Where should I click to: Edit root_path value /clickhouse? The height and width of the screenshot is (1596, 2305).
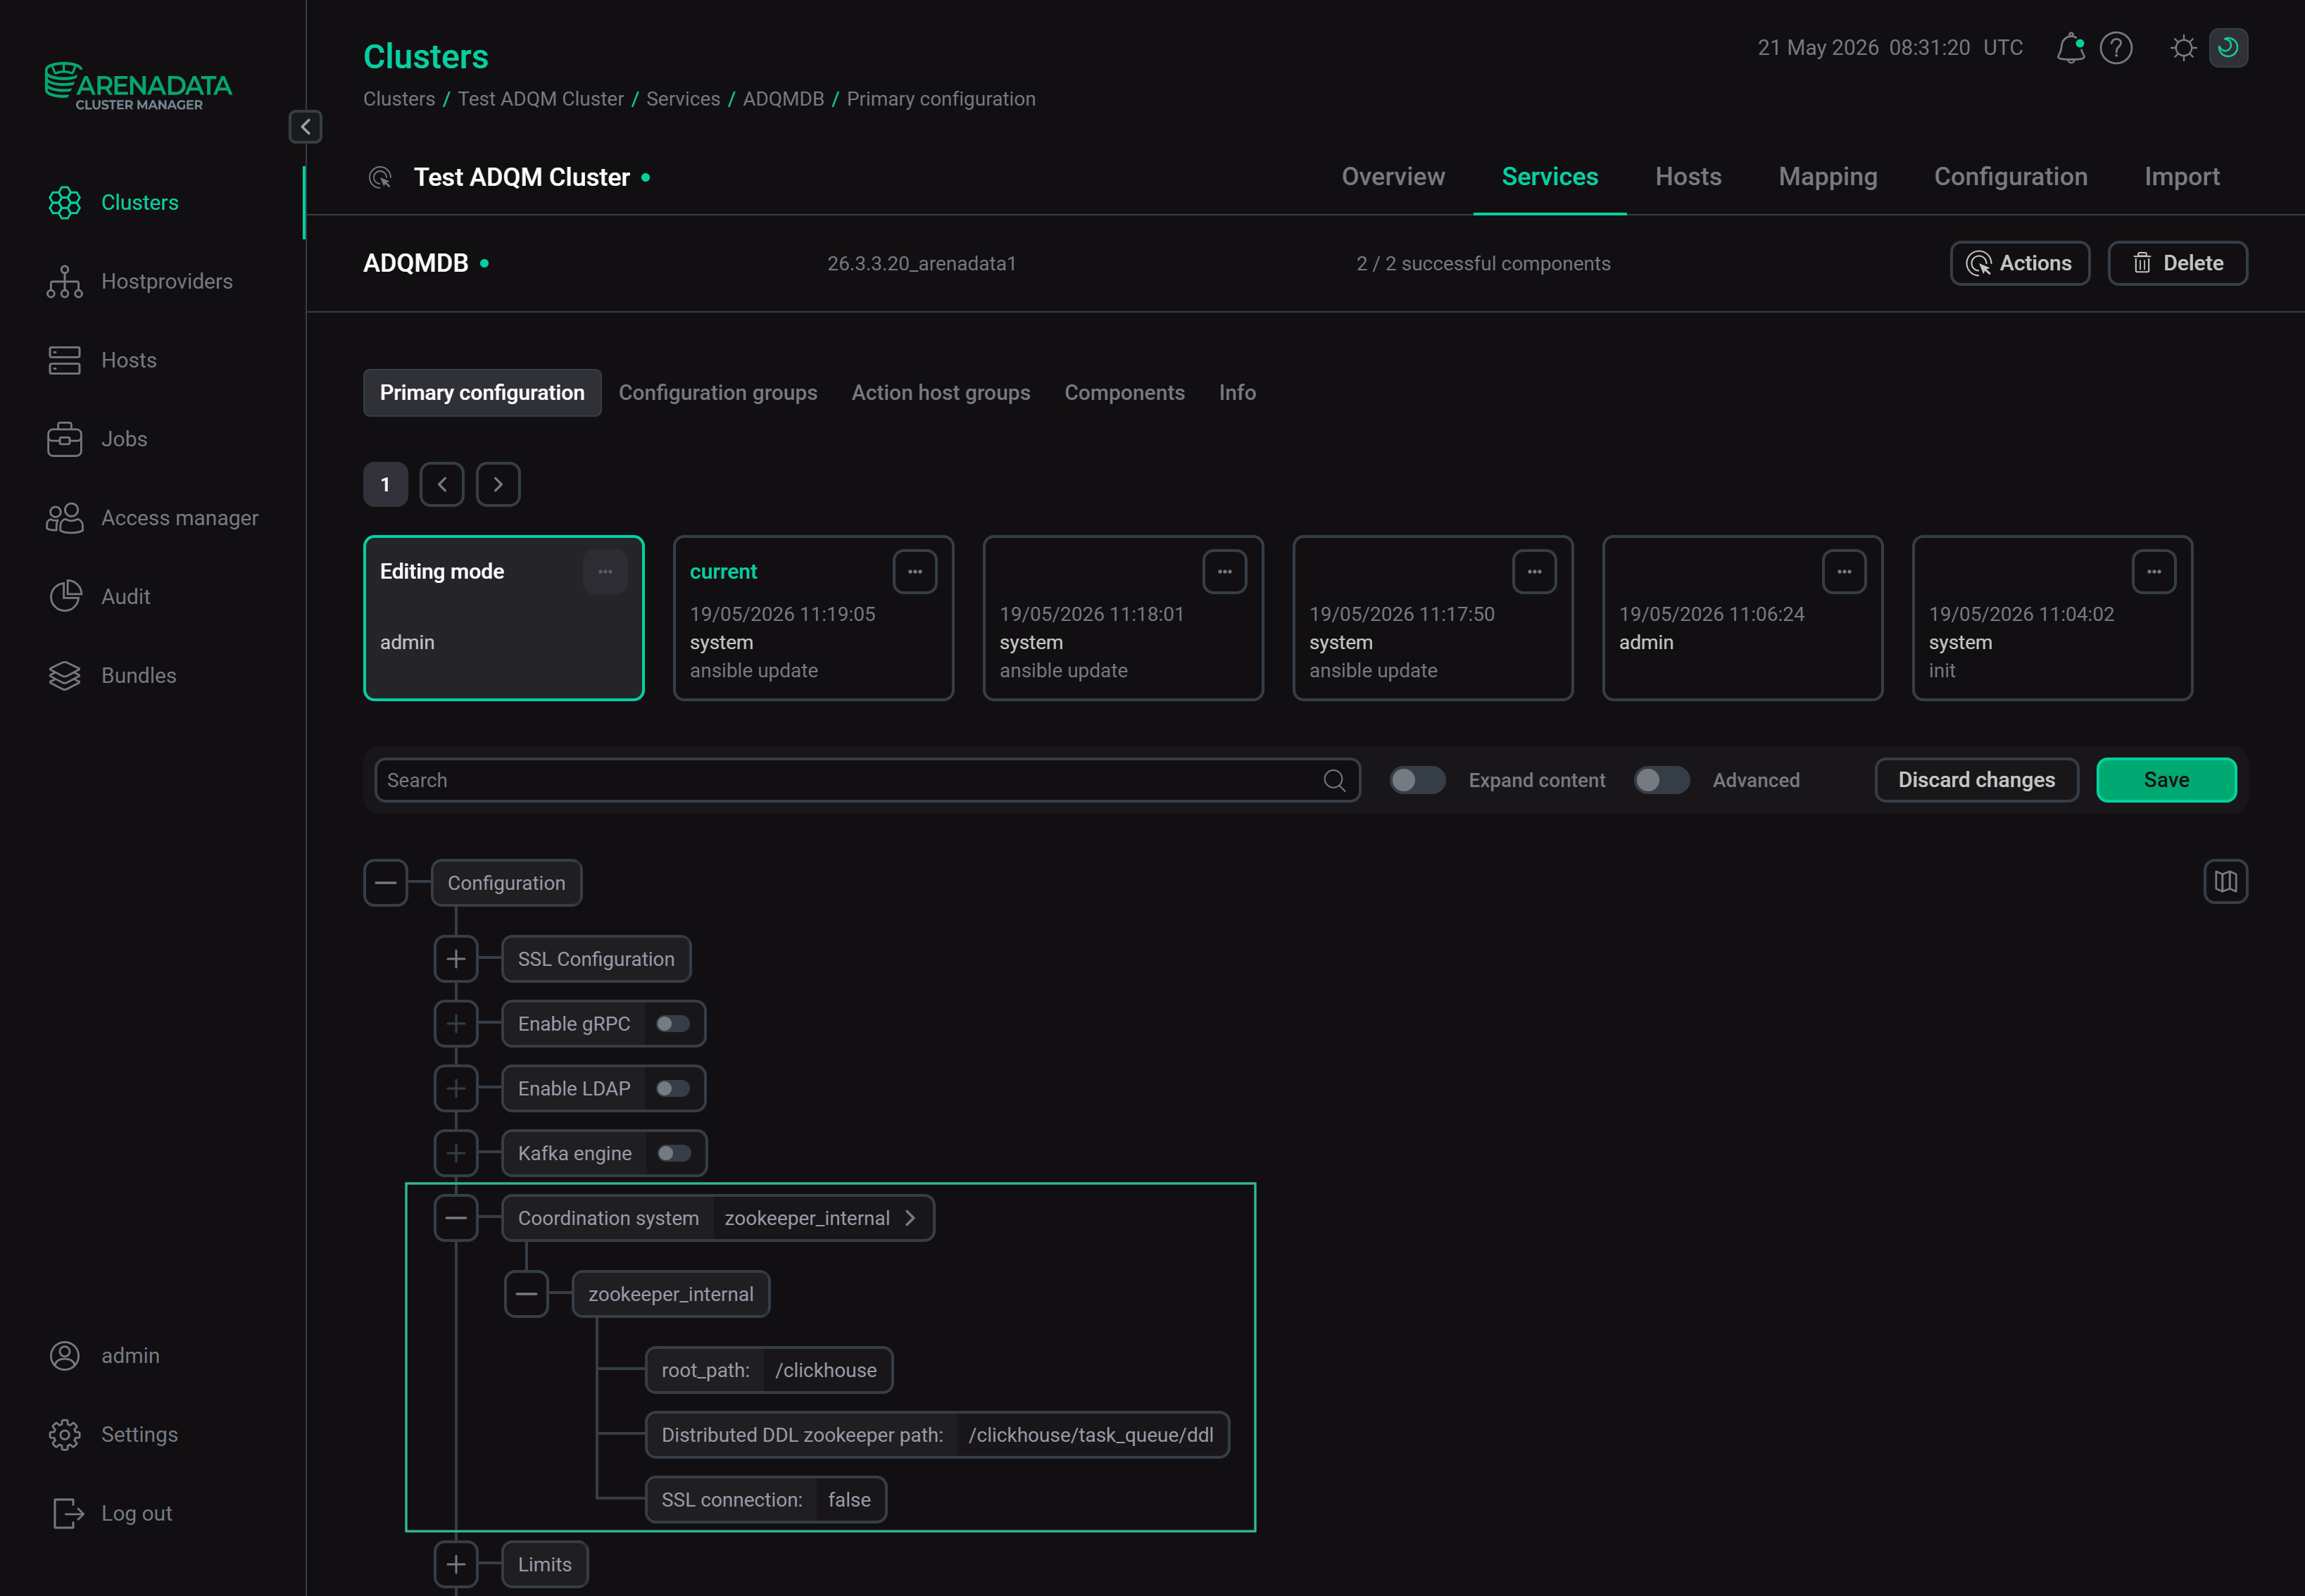826,1370
